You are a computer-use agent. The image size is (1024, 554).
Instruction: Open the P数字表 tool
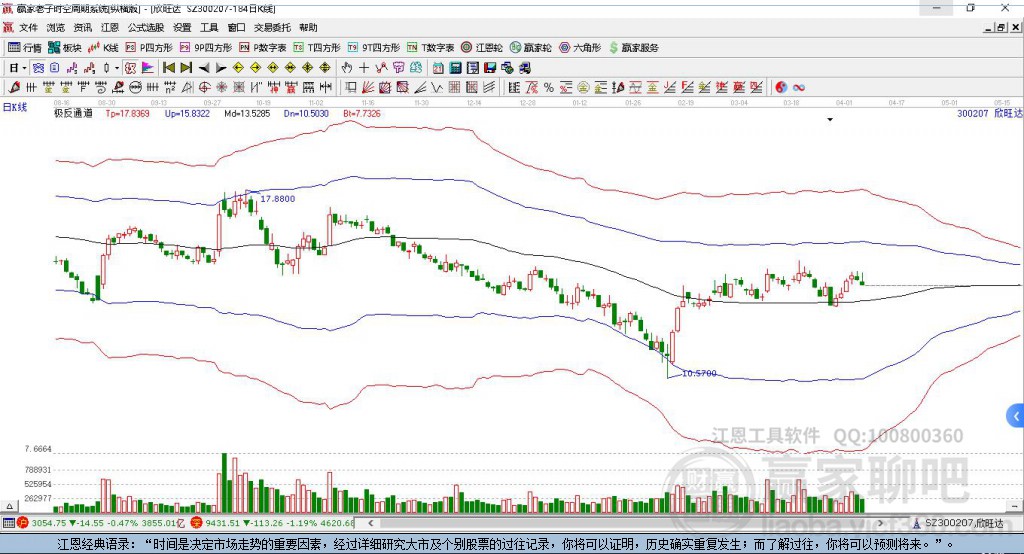(x=263, y=48)
